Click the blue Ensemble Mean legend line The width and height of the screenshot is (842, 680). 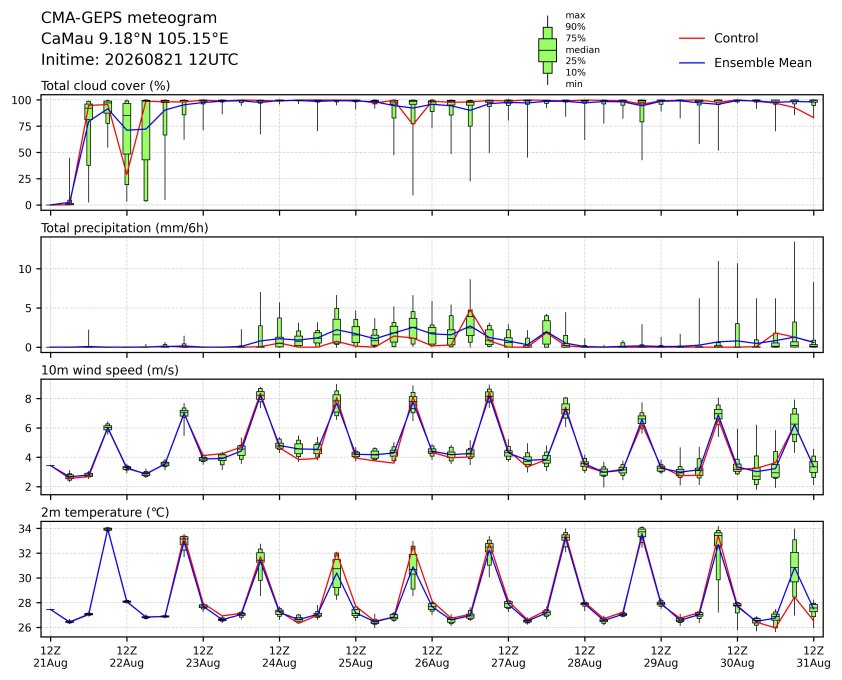pyautogui.click(x=692, y=63)
